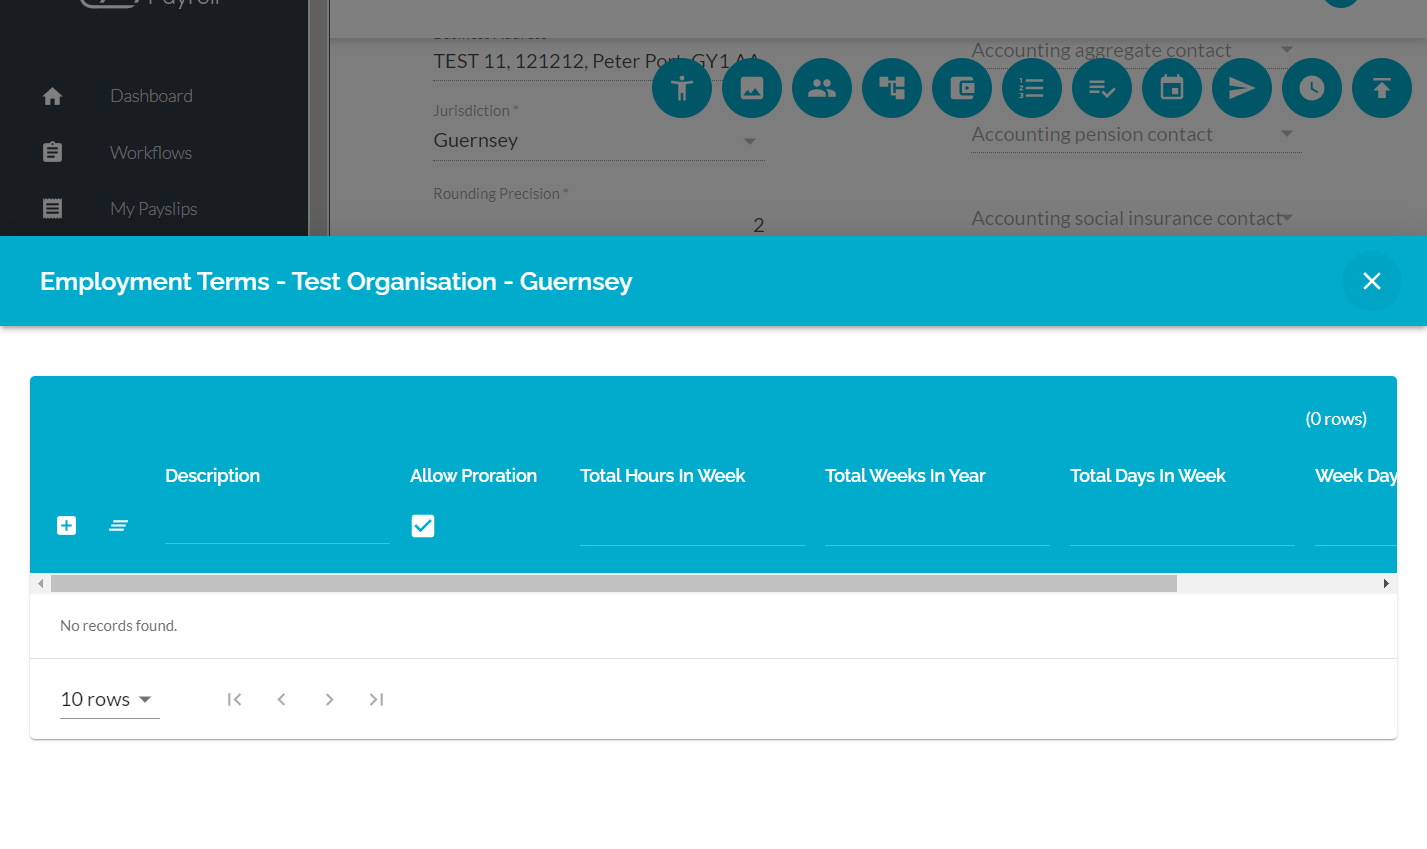Open the Jurisdiction Guernsey dropdown
The image size is (1427, 849).
point(598,141)
